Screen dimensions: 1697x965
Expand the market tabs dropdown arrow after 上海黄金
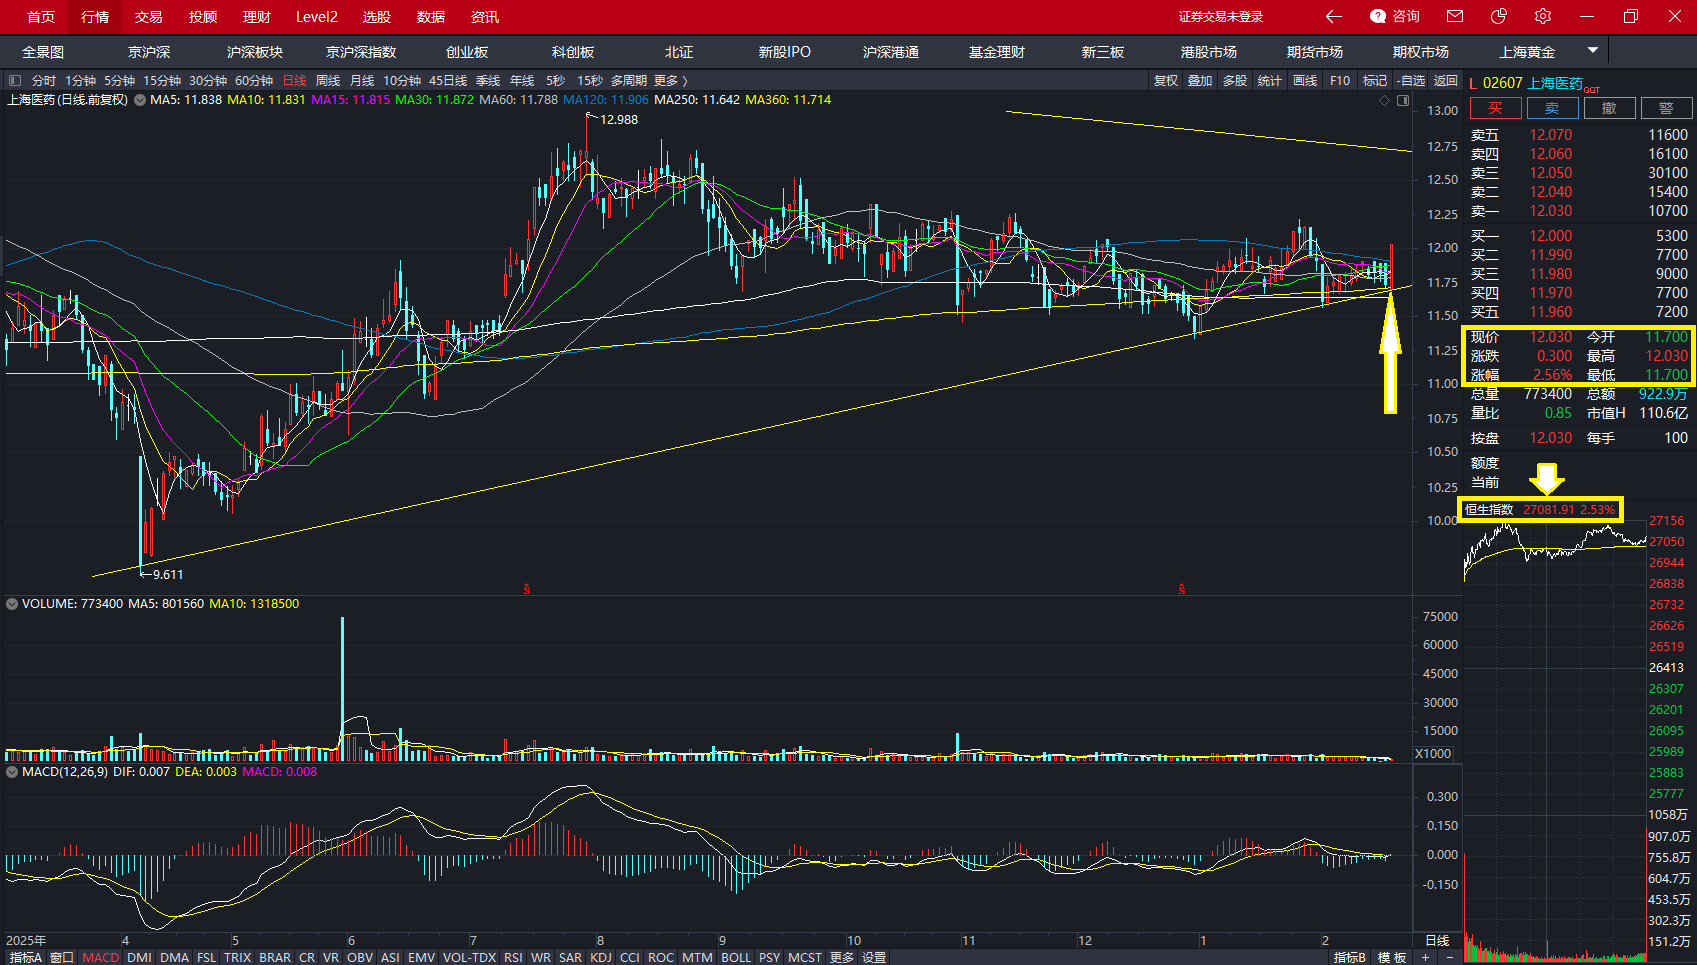coord(1593,50)
